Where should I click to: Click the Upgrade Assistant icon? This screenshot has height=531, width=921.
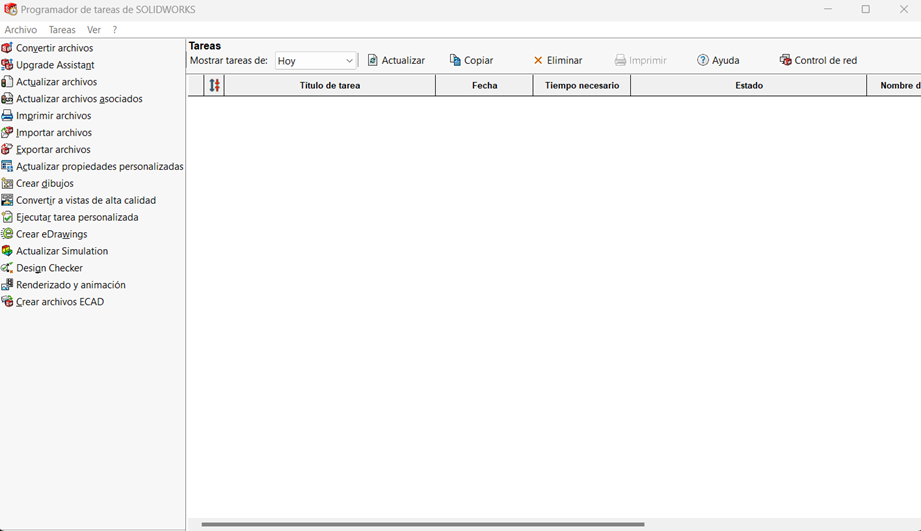(7, 65)
